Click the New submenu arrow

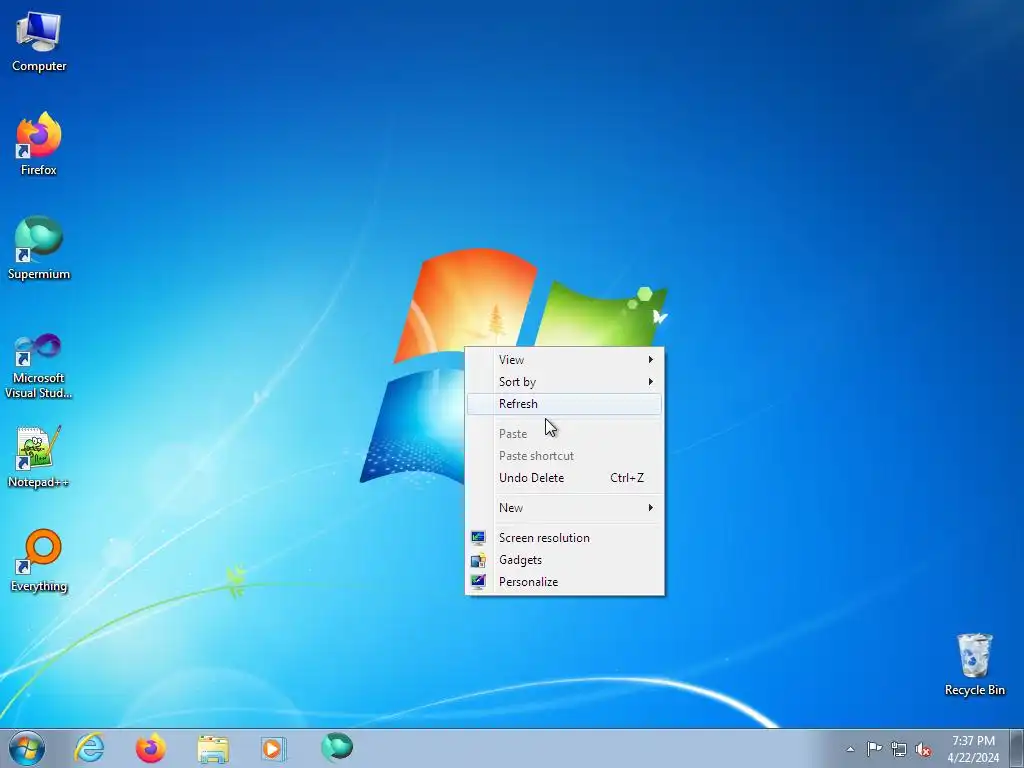pyautogui.click(x=650, y=508)
